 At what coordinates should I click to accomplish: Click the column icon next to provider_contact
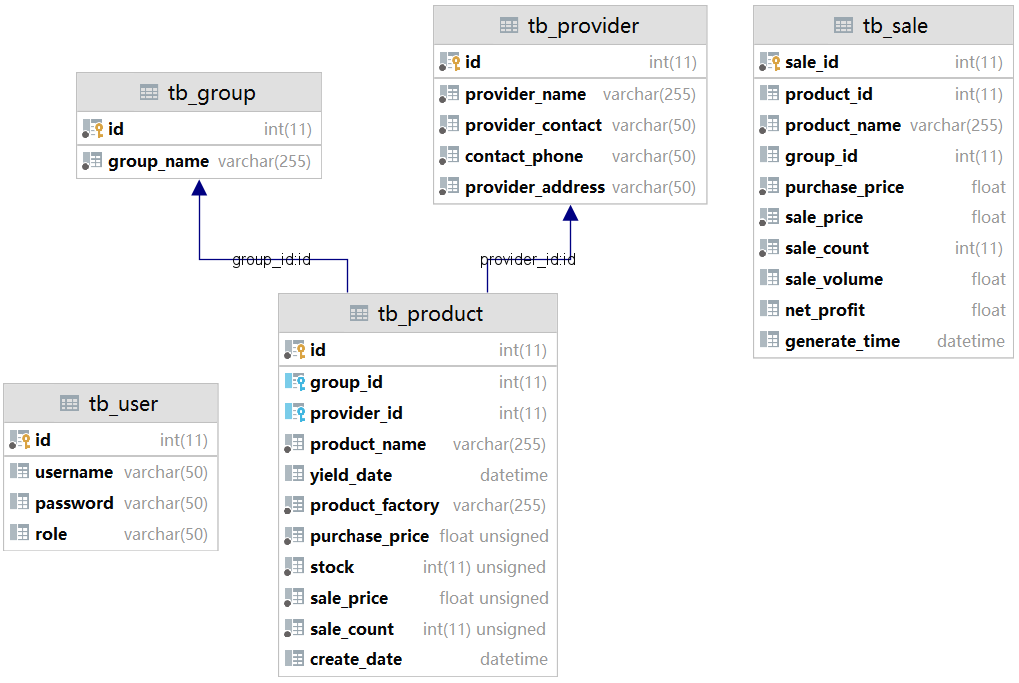point(449,125)
